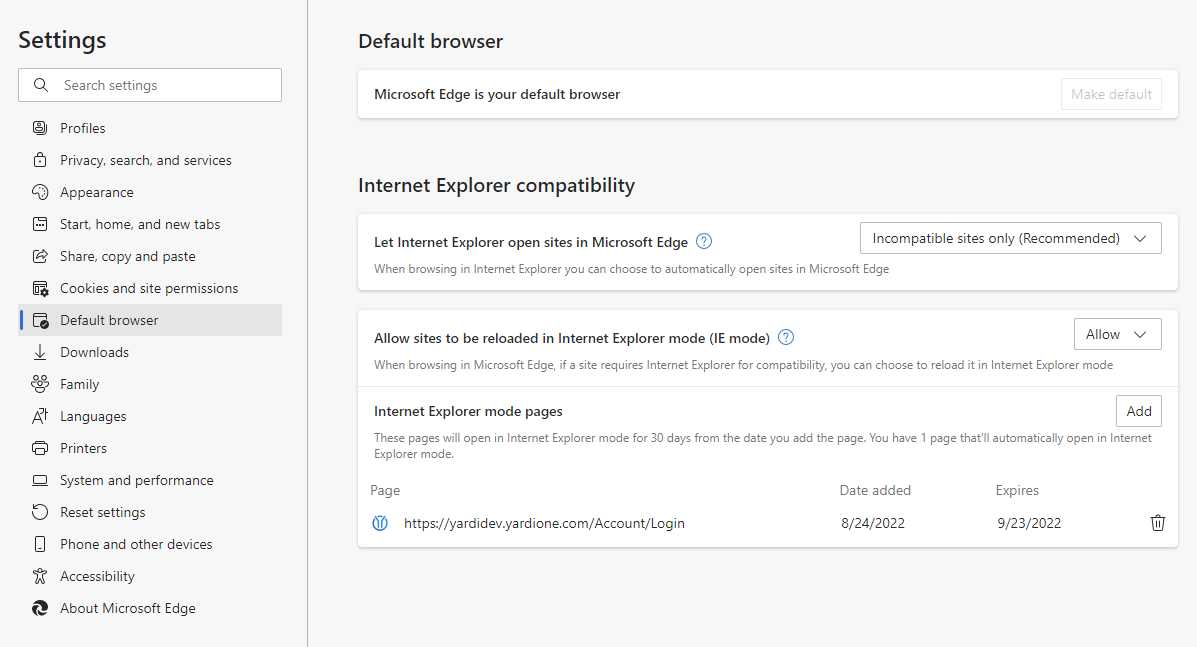Click the lock icon for Privacy, search, and services

tap(40, 160)
